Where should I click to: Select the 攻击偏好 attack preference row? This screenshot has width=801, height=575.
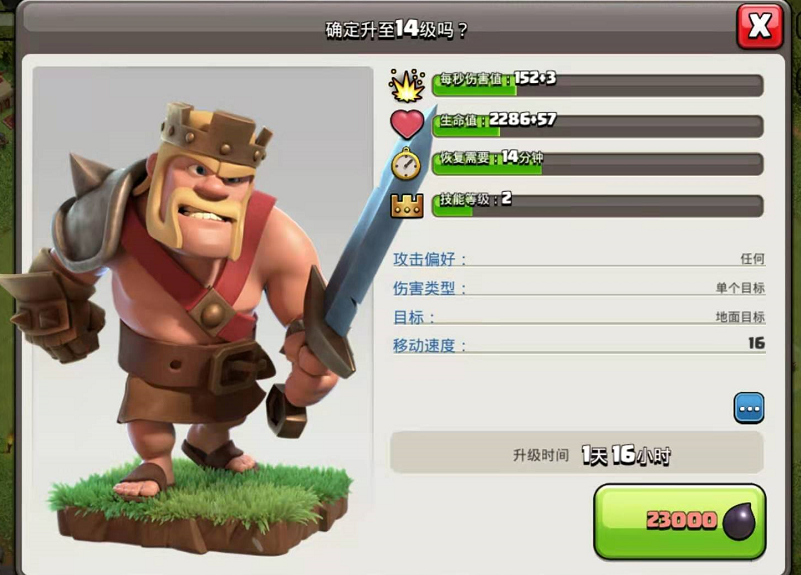(579, 259)
